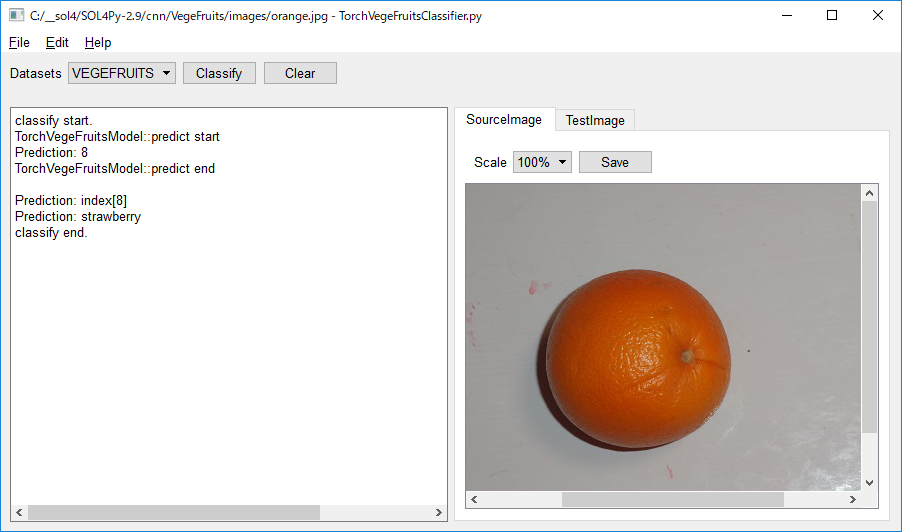
Task: Click 'TorchVegeFruitsModel::predict end' line
Action: click(x=115, y=169)
